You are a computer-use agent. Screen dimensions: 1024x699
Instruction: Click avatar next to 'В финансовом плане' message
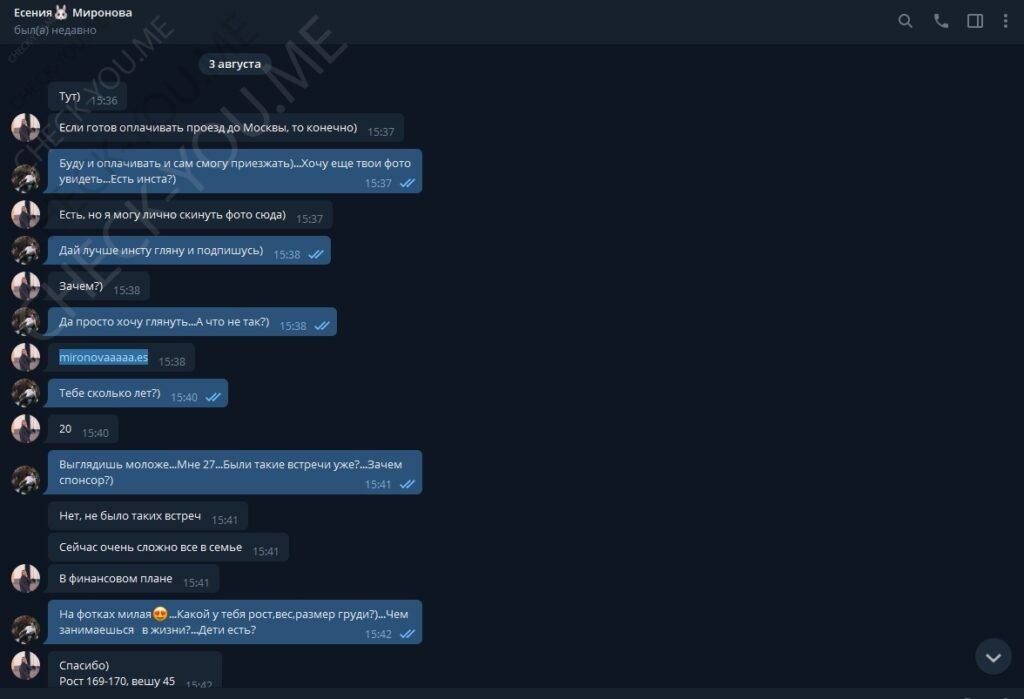pyautogui.click(x=25, y=579)
